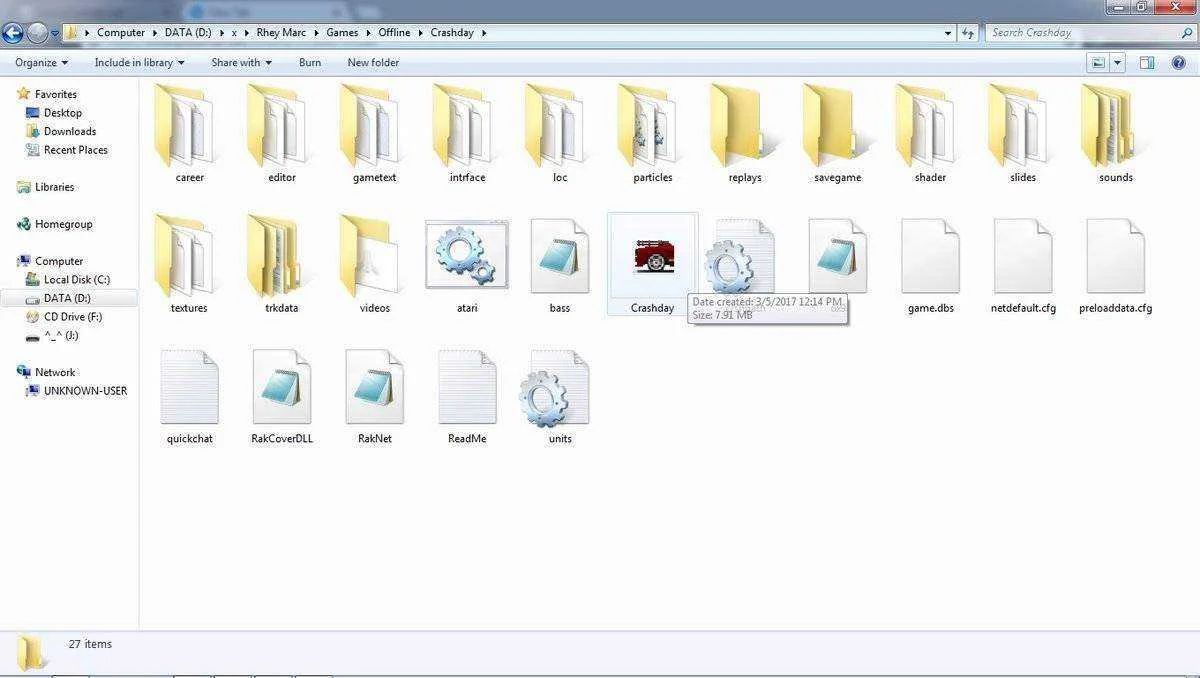Select the game.dbs file
Screen dimensions: 1200x678
point(930,264)
